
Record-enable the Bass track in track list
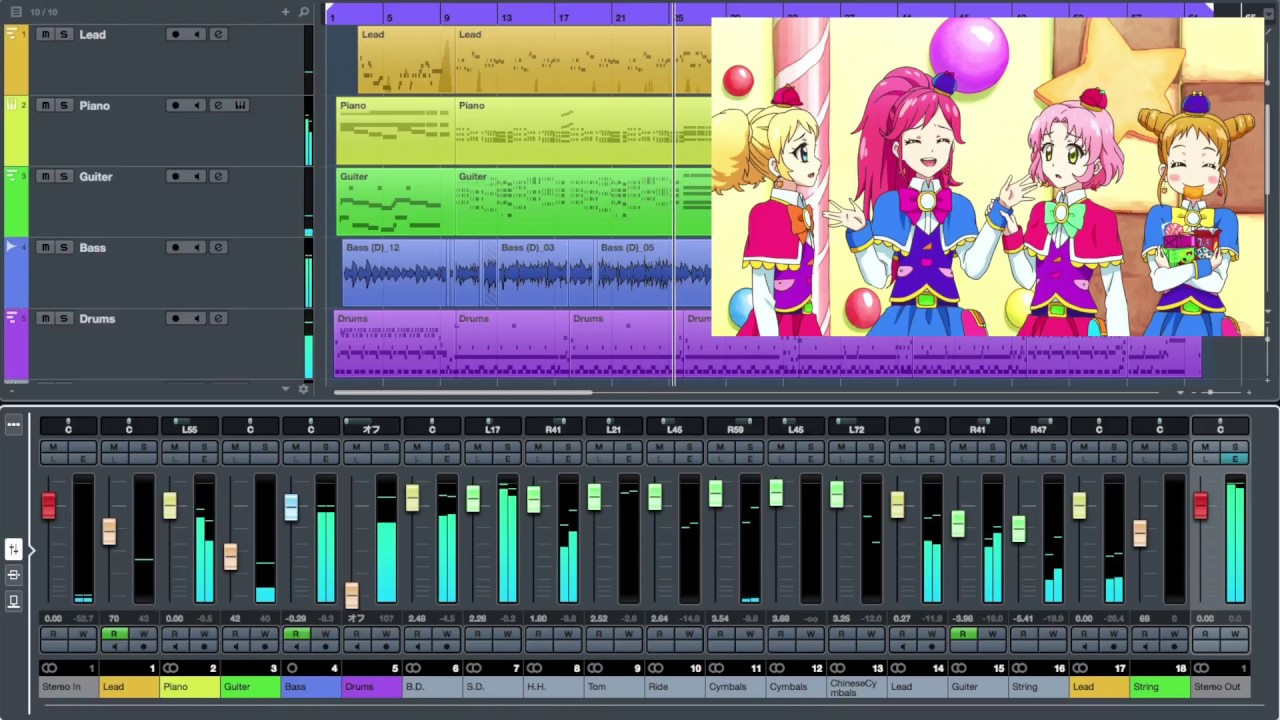175,247
